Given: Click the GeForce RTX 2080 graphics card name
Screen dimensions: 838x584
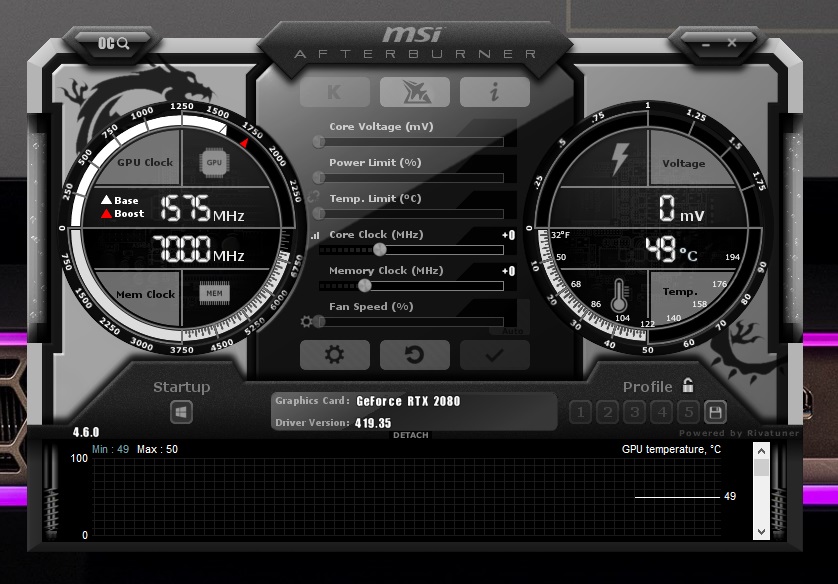Looking at the screenshot, I should point(408,401).
